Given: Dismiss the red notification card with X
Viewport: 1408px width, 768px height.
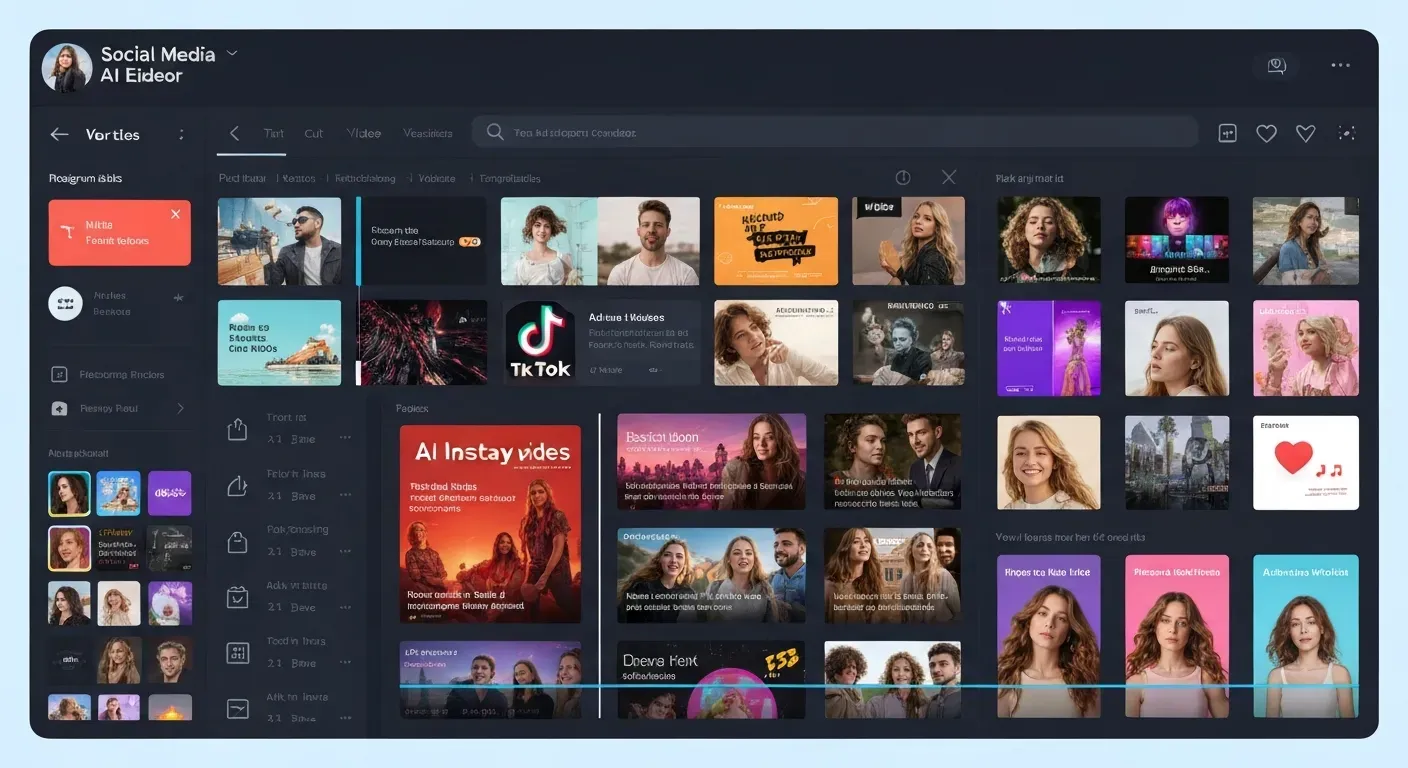Looking at the screenshot, I should [175, 213].
